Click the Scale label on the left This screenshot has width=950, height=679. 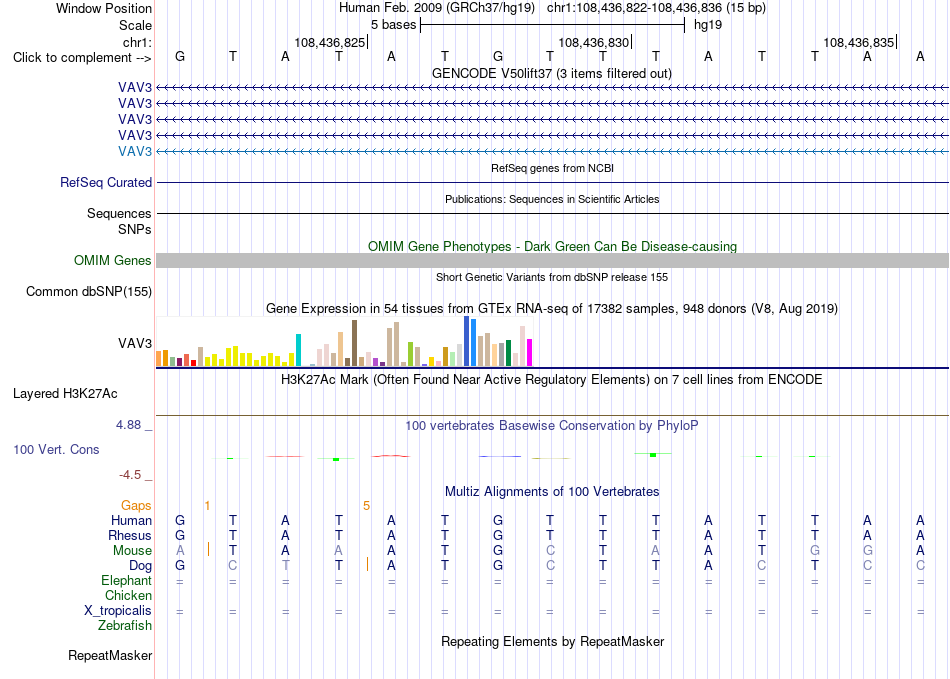[x=135, y=25]
